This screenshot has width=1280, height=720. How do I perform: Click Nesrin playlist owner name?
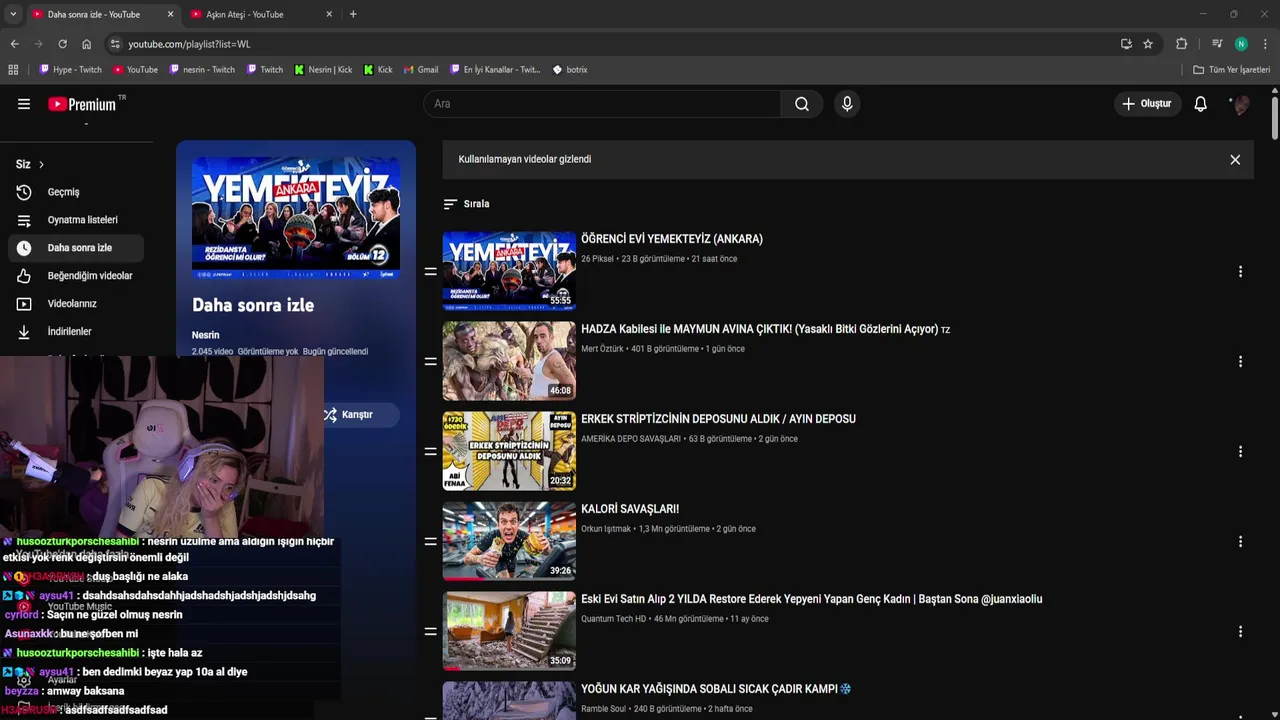tap(205, 335)
